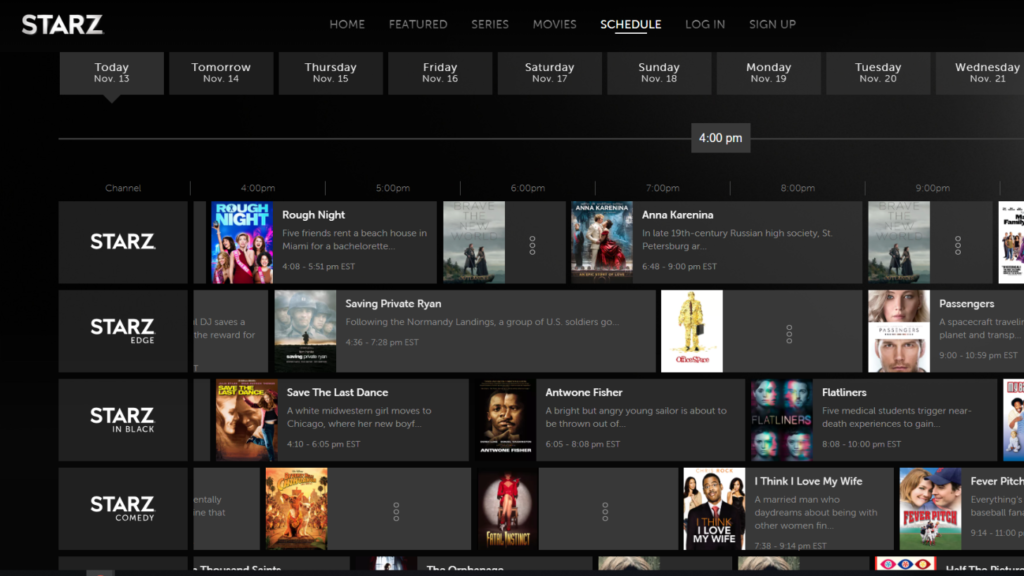Switch to Wednesday Nov. 21 tab

click(980, 73)
